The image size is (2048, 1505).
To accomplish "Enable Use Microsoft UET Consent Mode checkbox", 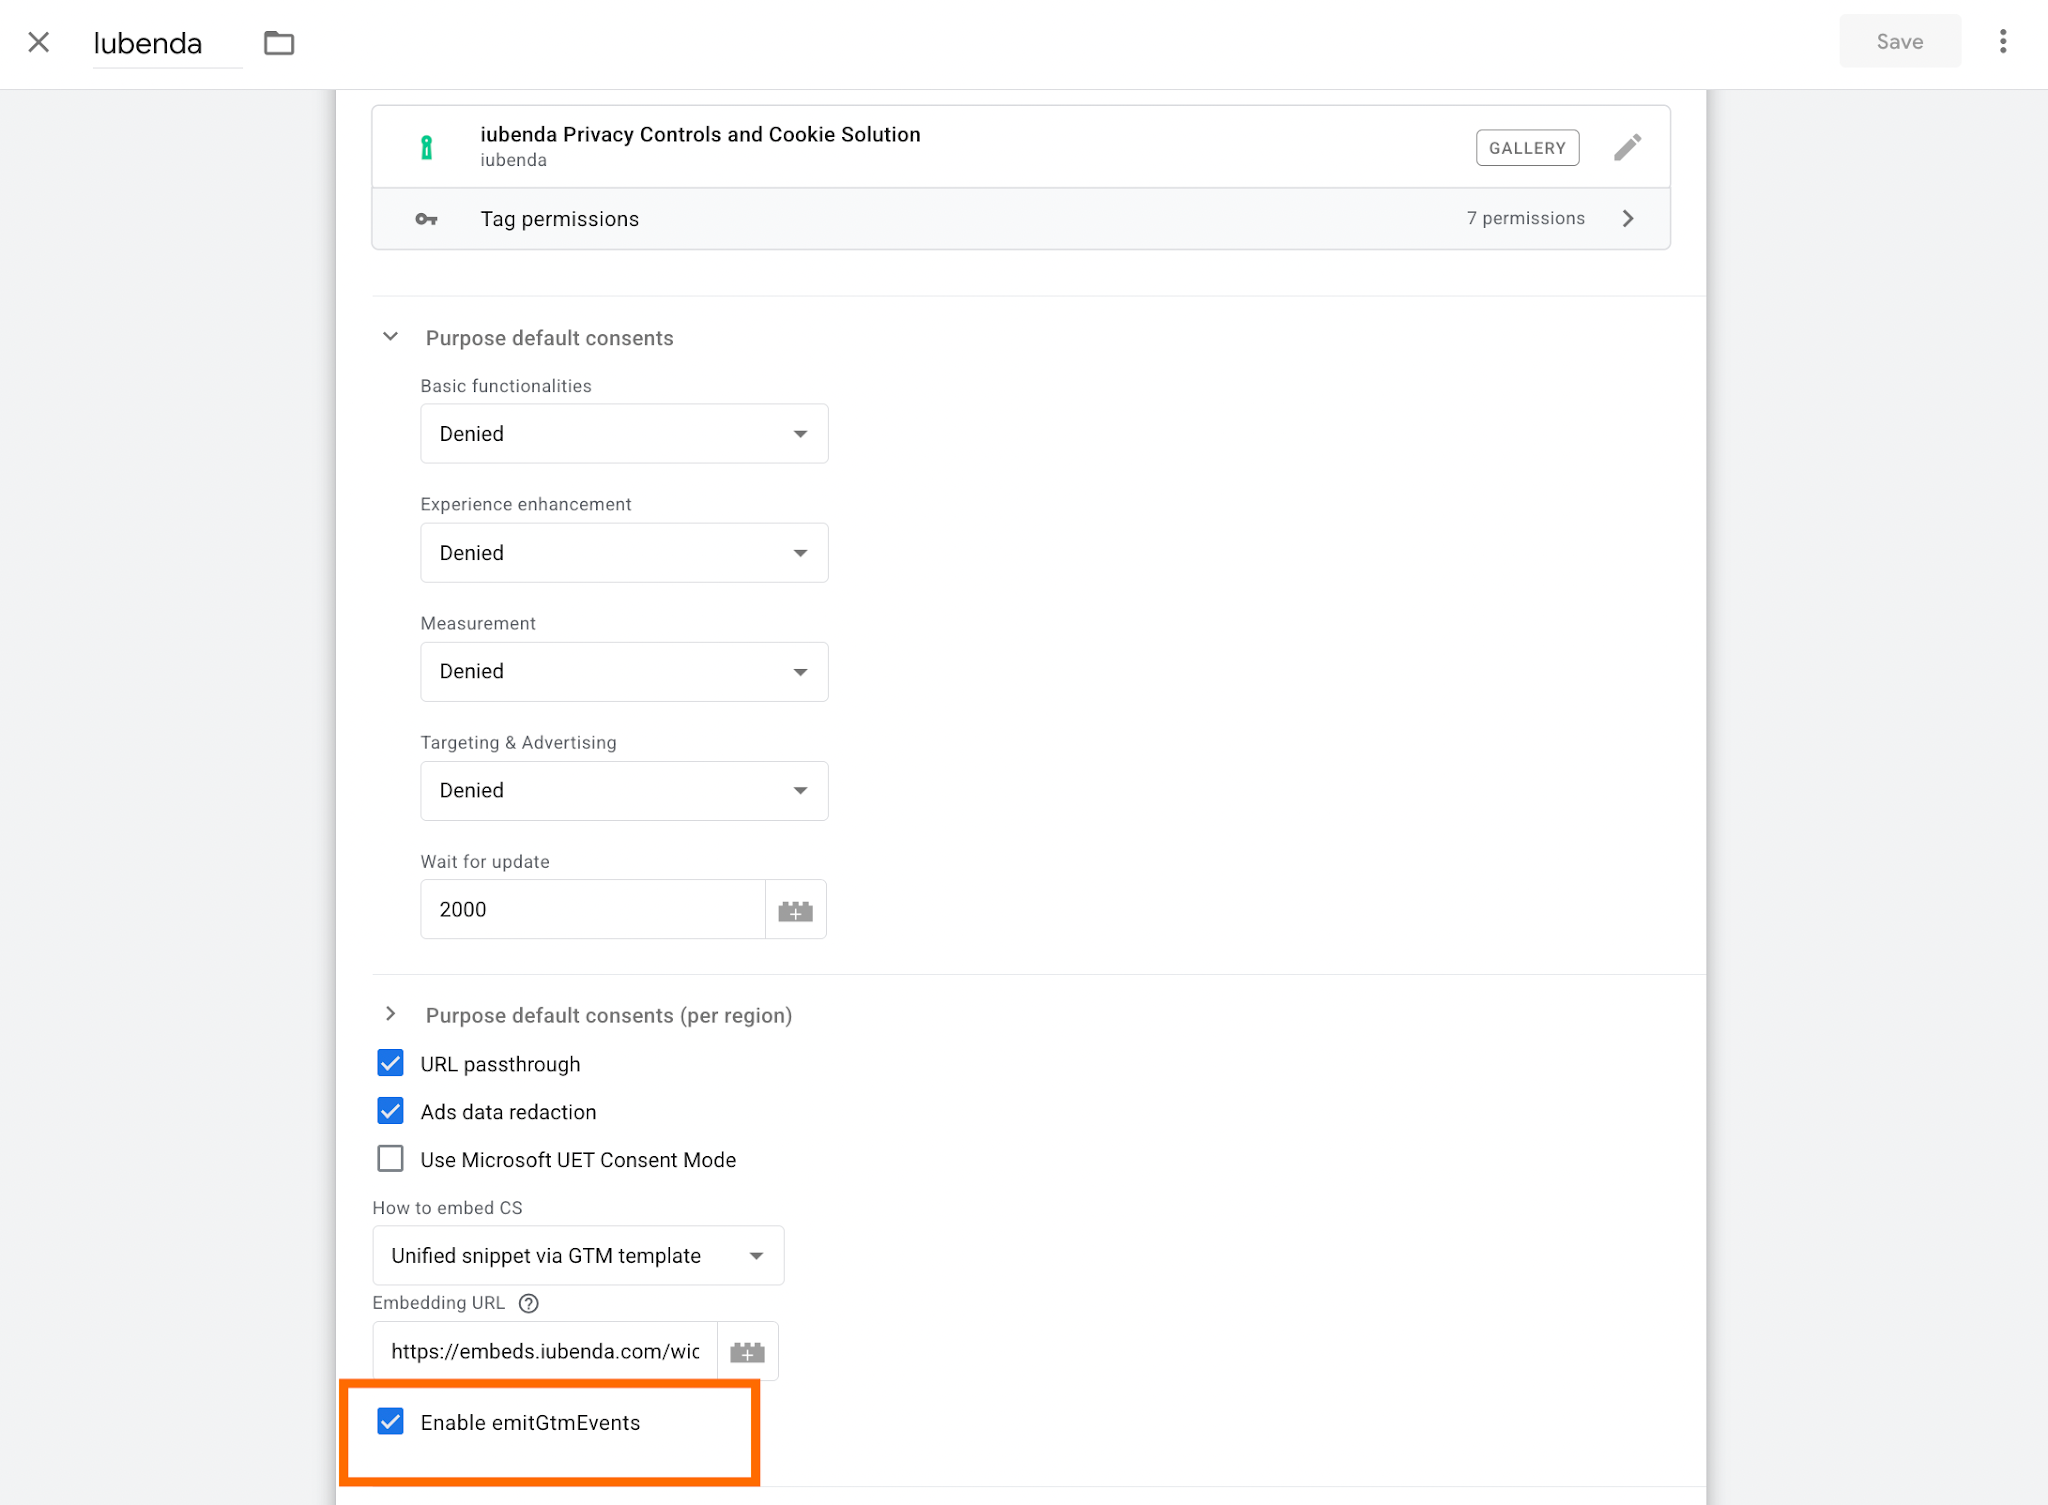I will (x=391, y=1159).
